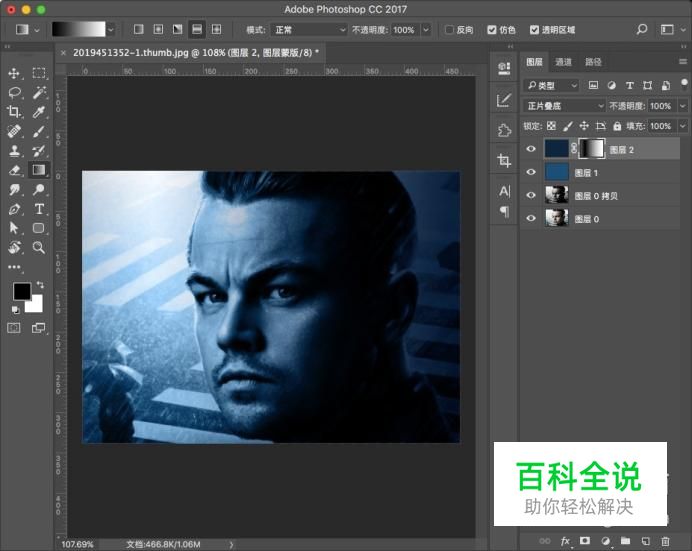Create a new layer group
Screen dimensions: 692x551
coord(625,541)
